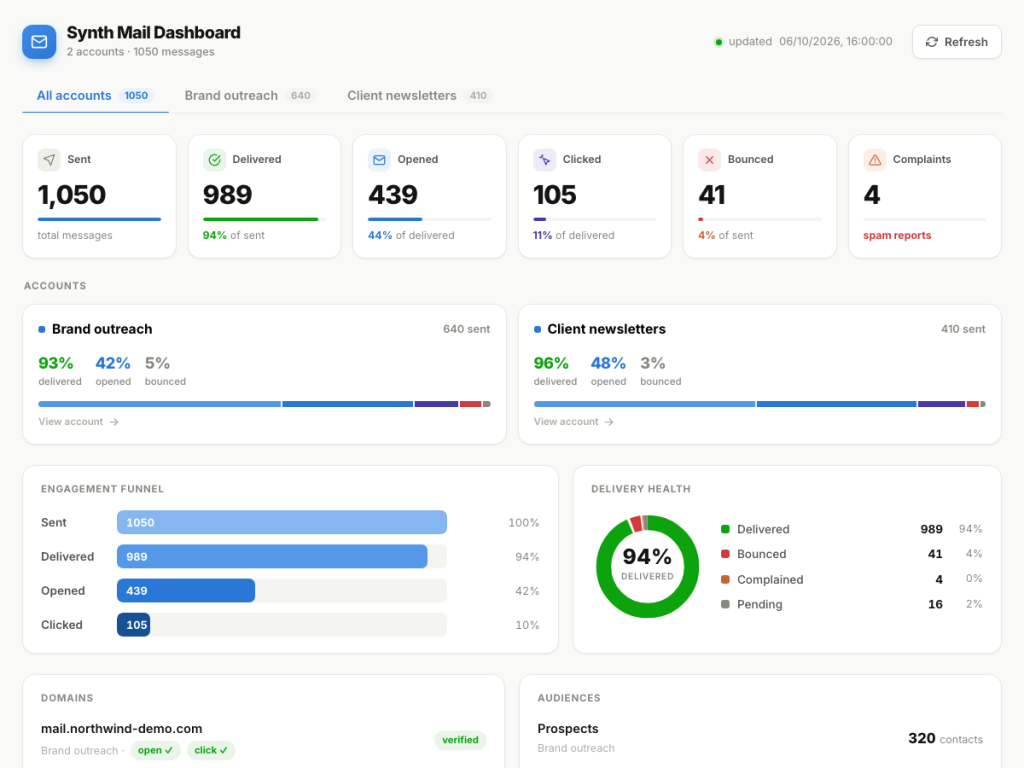Click the 94% of sent caption
Image resolution: width=1024 pixels, height=768 pixels.
click(234, 235)
